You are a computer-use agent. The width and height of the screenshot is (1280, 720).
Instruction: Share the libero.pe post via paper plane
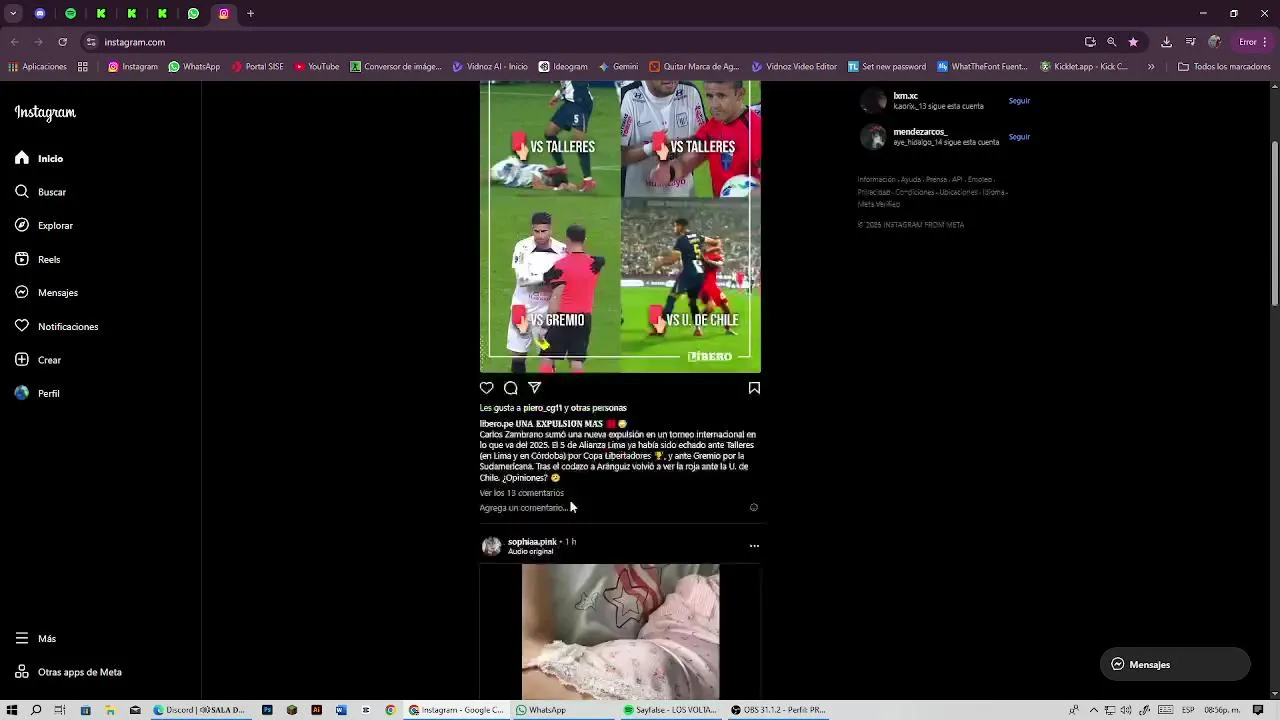pos(535,388)
